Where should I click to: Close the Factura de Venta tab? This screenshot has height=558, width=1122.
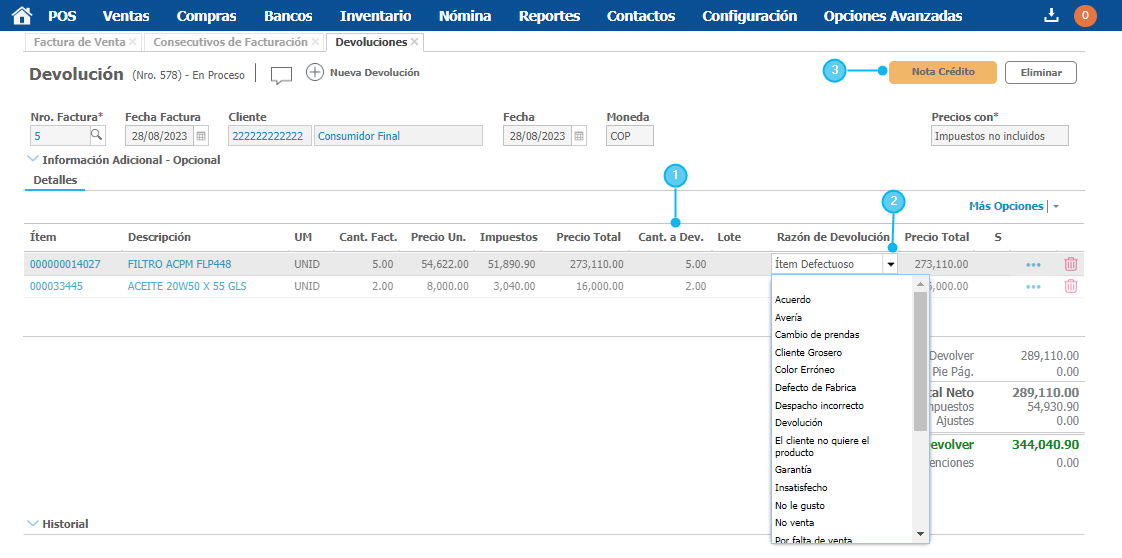click(x=133, y=42)
